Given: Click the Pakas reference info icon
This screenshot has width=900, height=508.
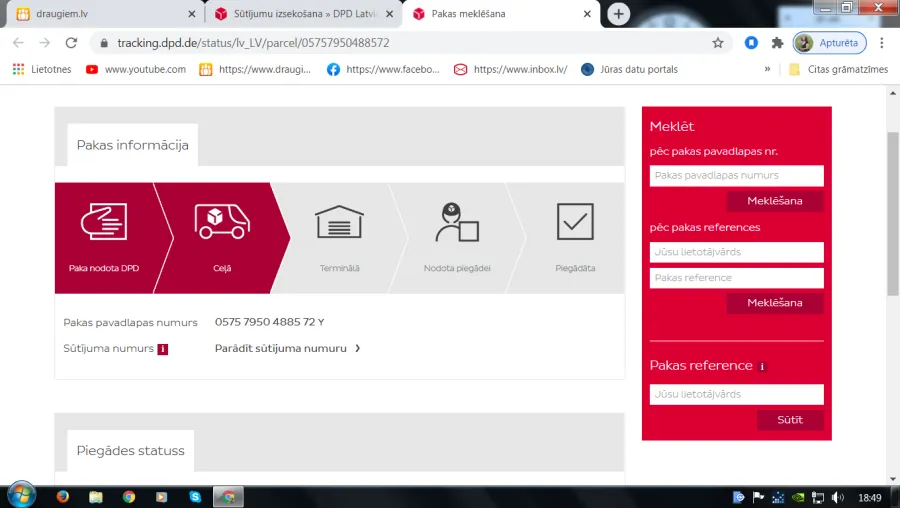Looking at the screenshot, I should coord(762,367).
